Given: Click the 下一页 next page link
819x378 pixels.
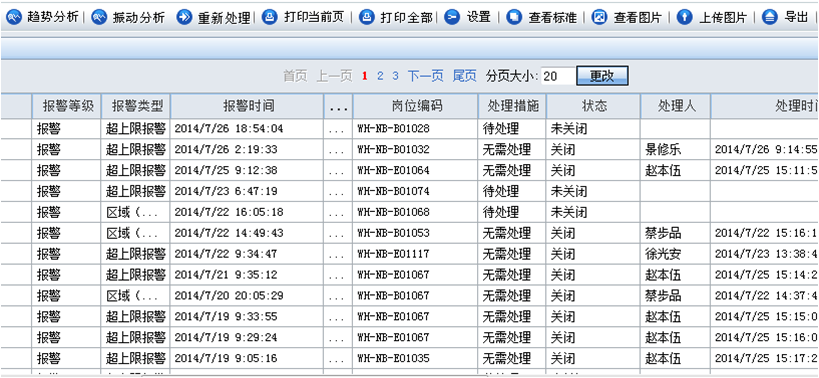Looking at the screenshot, I should 426,76.
